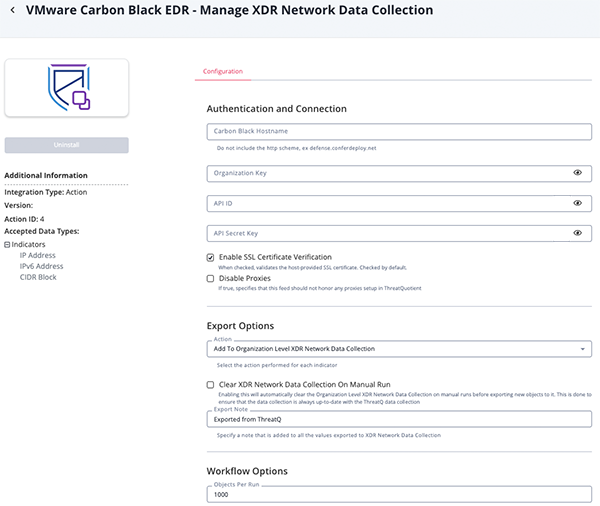
Task: Reveal API Secret Key with eye icon
Action: tap(577, 233)
